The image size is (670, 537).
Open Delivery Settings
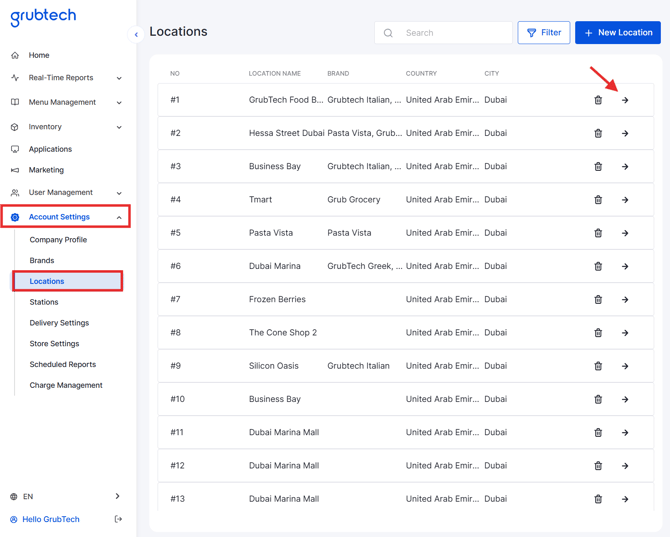pyautogui.click(x=59, y=323)
